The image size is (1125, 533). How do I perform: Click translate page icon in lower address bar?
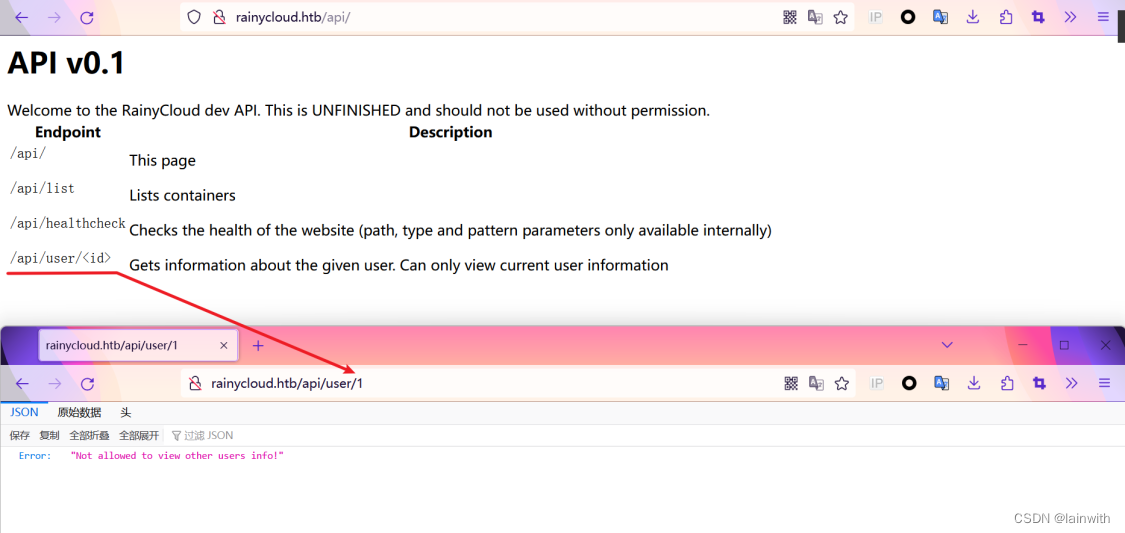coord(816,384)
